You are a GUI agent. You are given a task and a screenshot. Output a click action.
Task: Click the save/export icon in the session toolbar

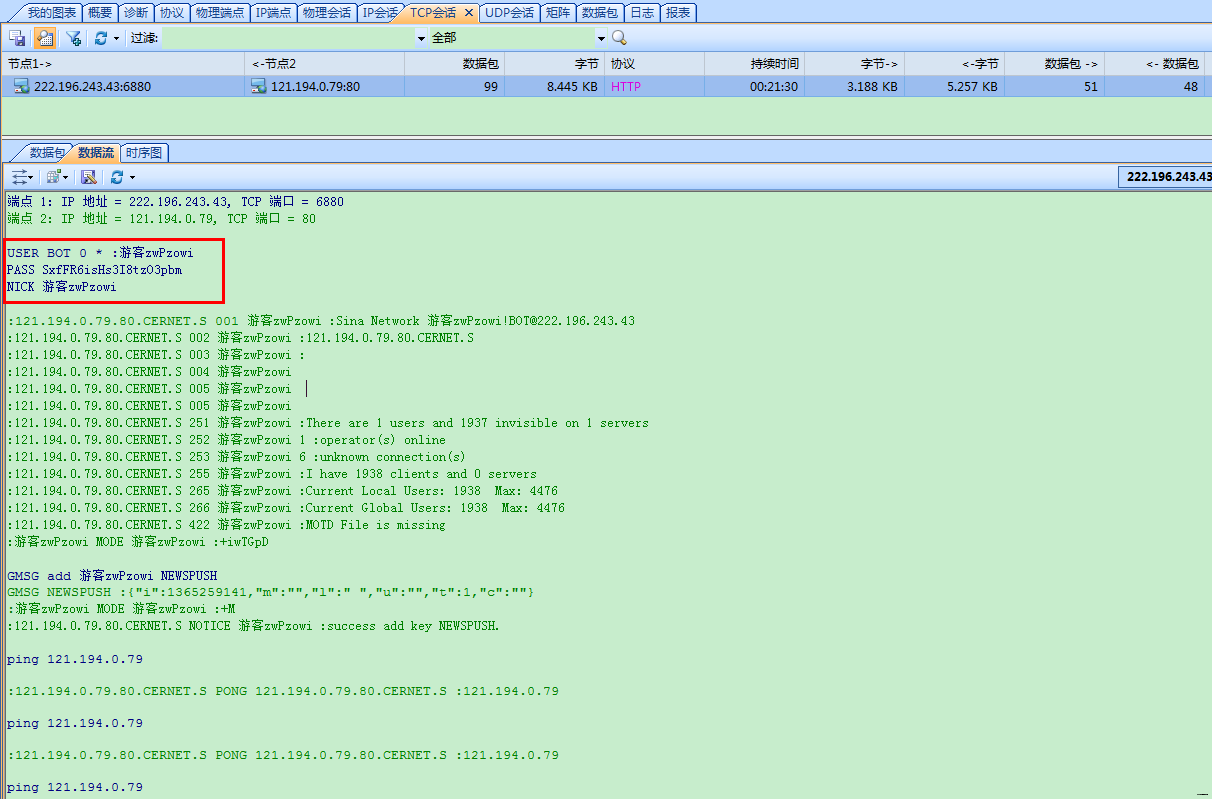pos(17,38)
